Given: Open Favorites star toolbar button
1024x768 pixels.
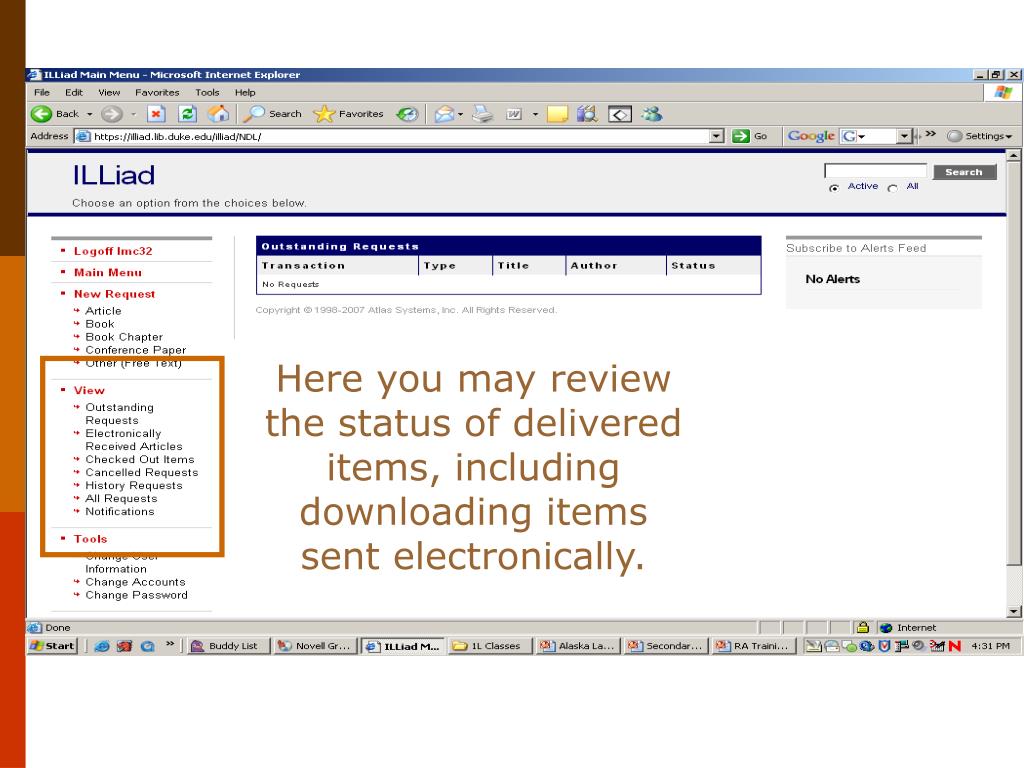Looking at the screenshot, I should click(x=348, y=114).
